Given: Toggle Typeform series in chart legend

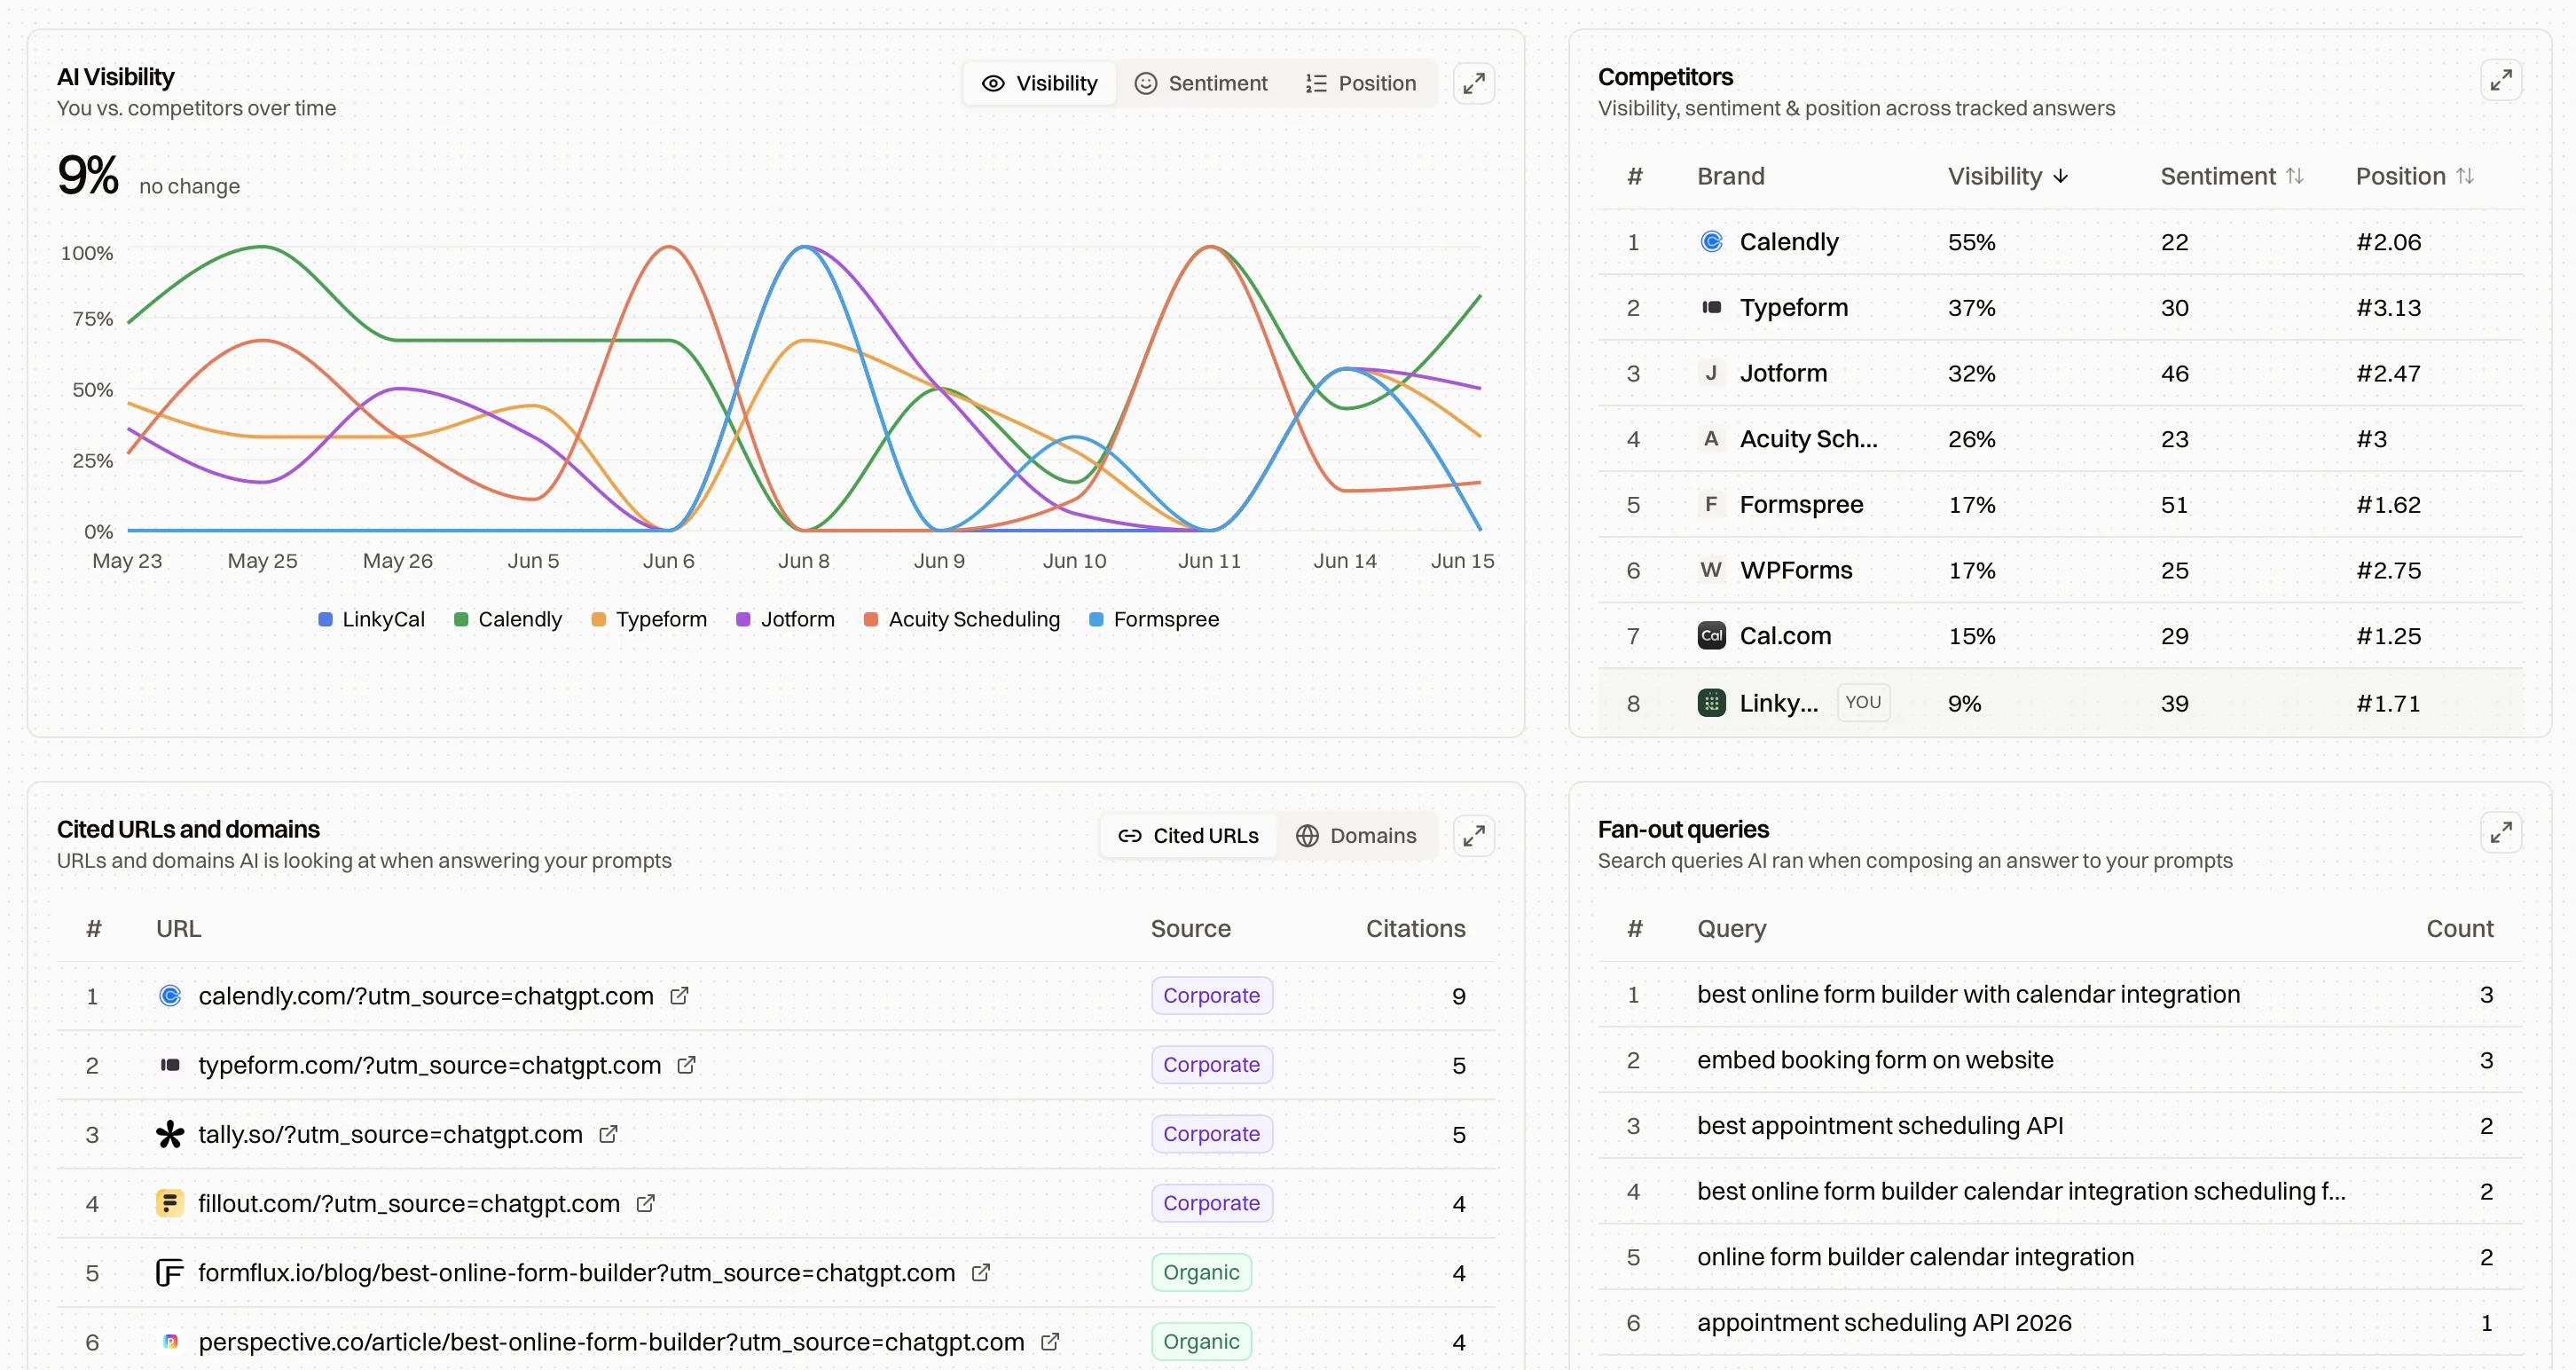Looking at the screenshot, I should [649, 620].
